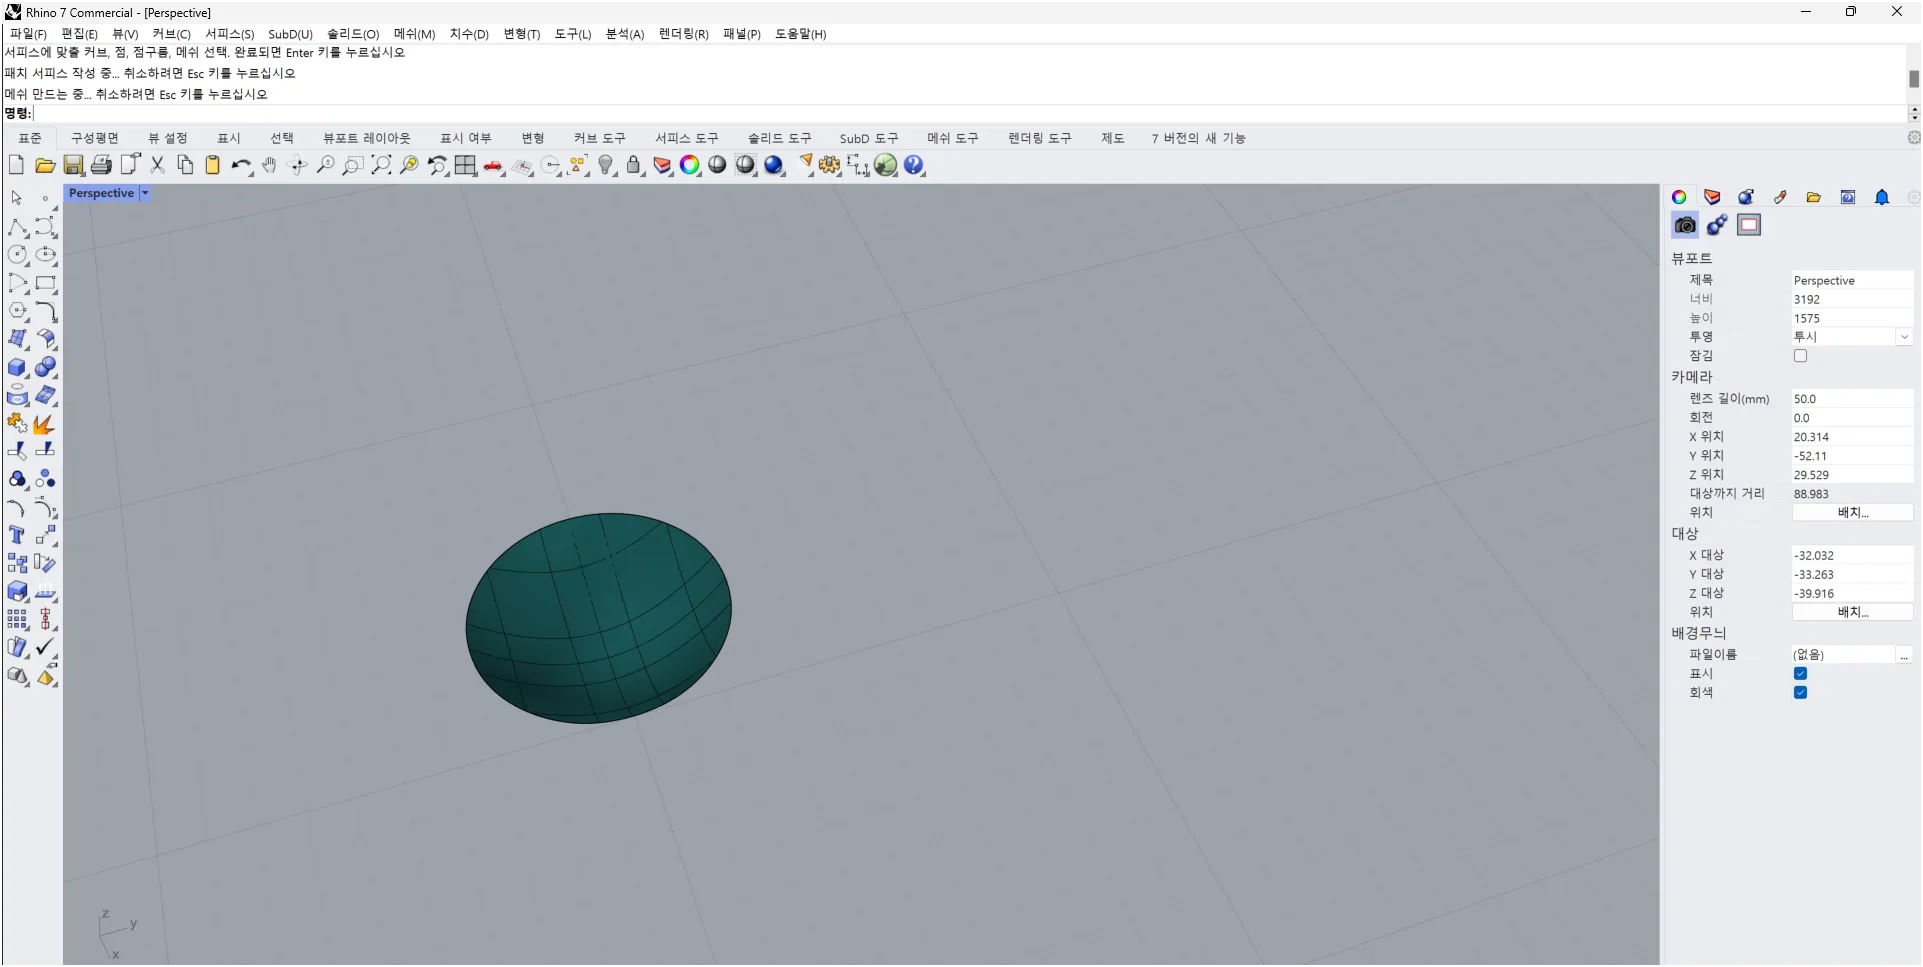Open options with the gear icon
Screen dimensions: 1923x967
tap(830, 165)
